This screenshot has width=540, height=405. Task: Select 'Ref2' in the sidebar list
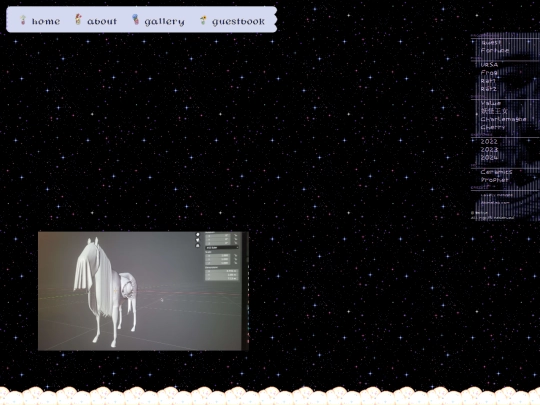click(489, 89)
